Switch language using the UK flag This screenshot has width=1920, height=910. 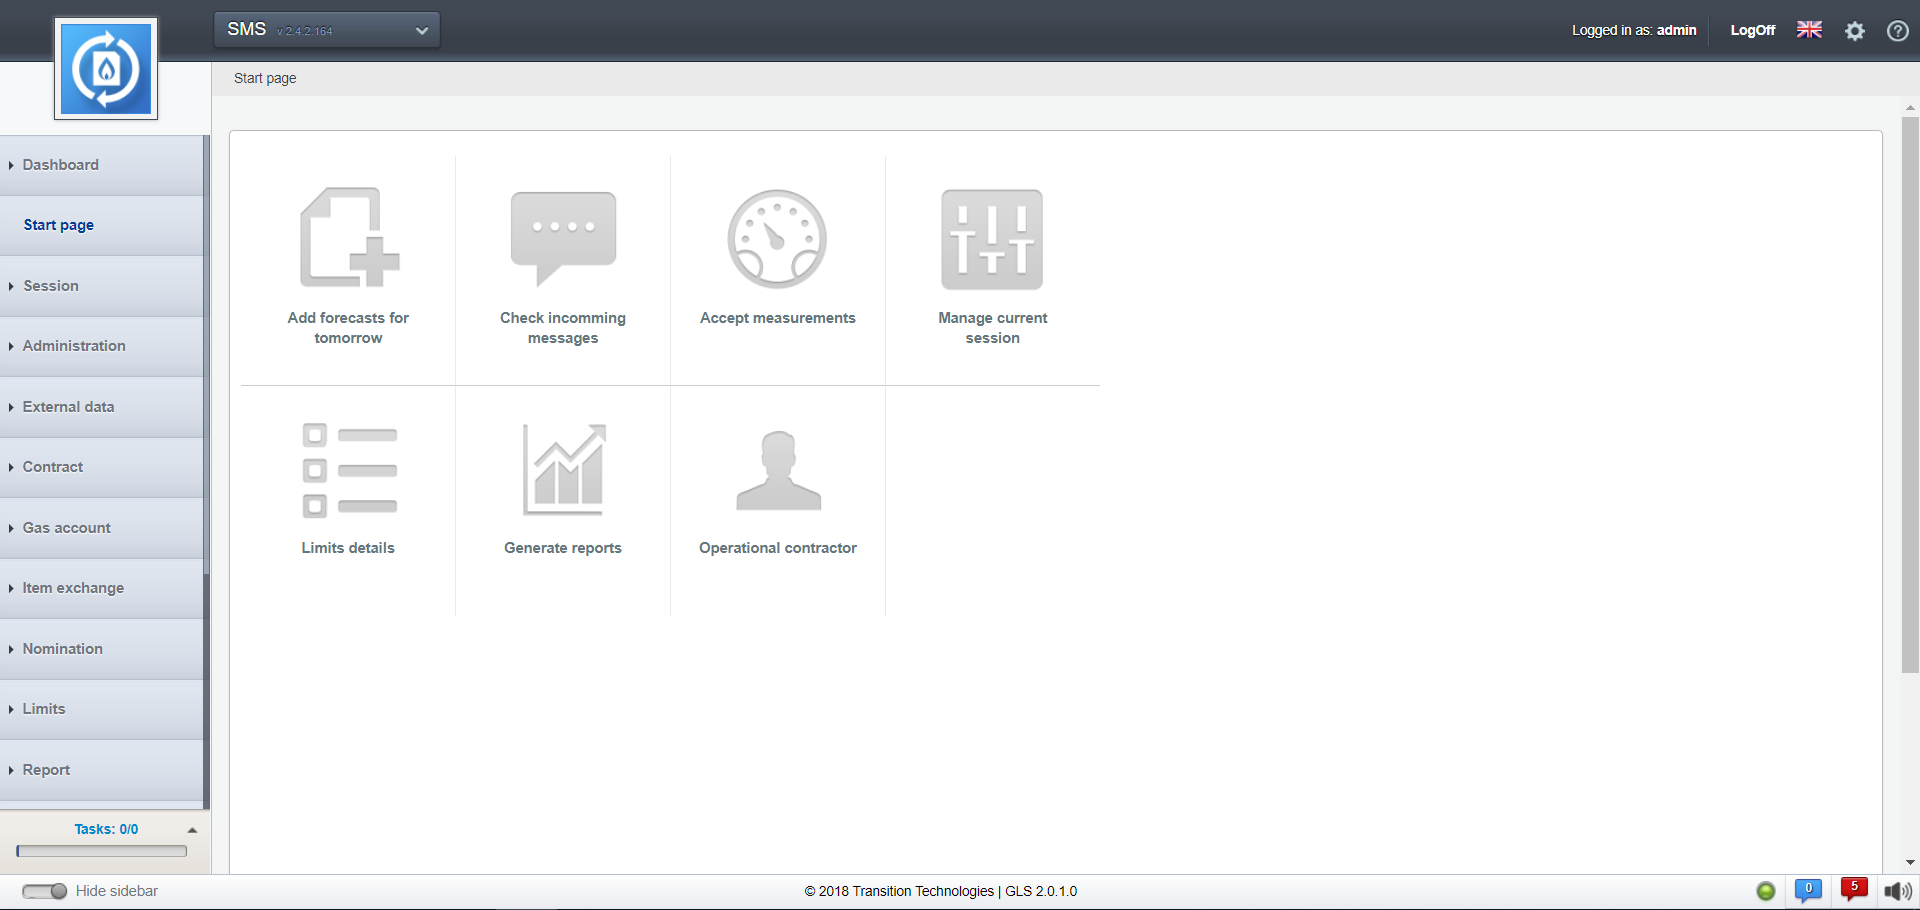[1809, 30]
